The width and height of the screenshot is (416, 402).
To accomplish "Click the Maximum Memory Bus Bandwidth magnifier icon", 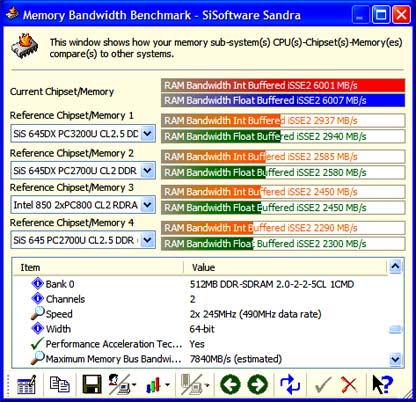I will tap(38, 358).
